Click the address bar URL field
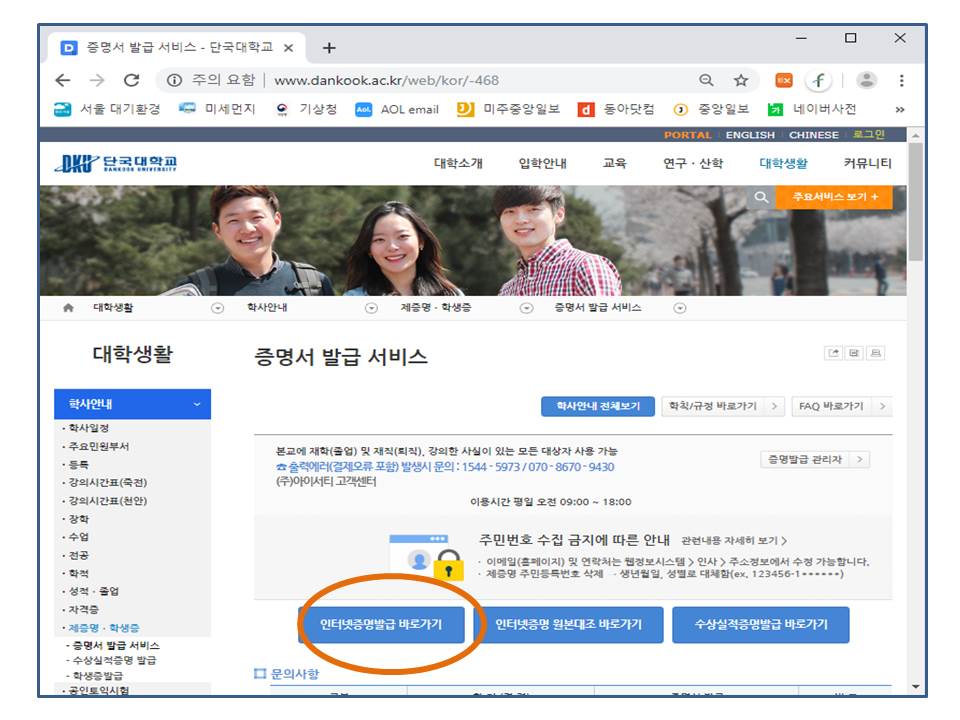 pyautogui.click(x=450, y=81)
